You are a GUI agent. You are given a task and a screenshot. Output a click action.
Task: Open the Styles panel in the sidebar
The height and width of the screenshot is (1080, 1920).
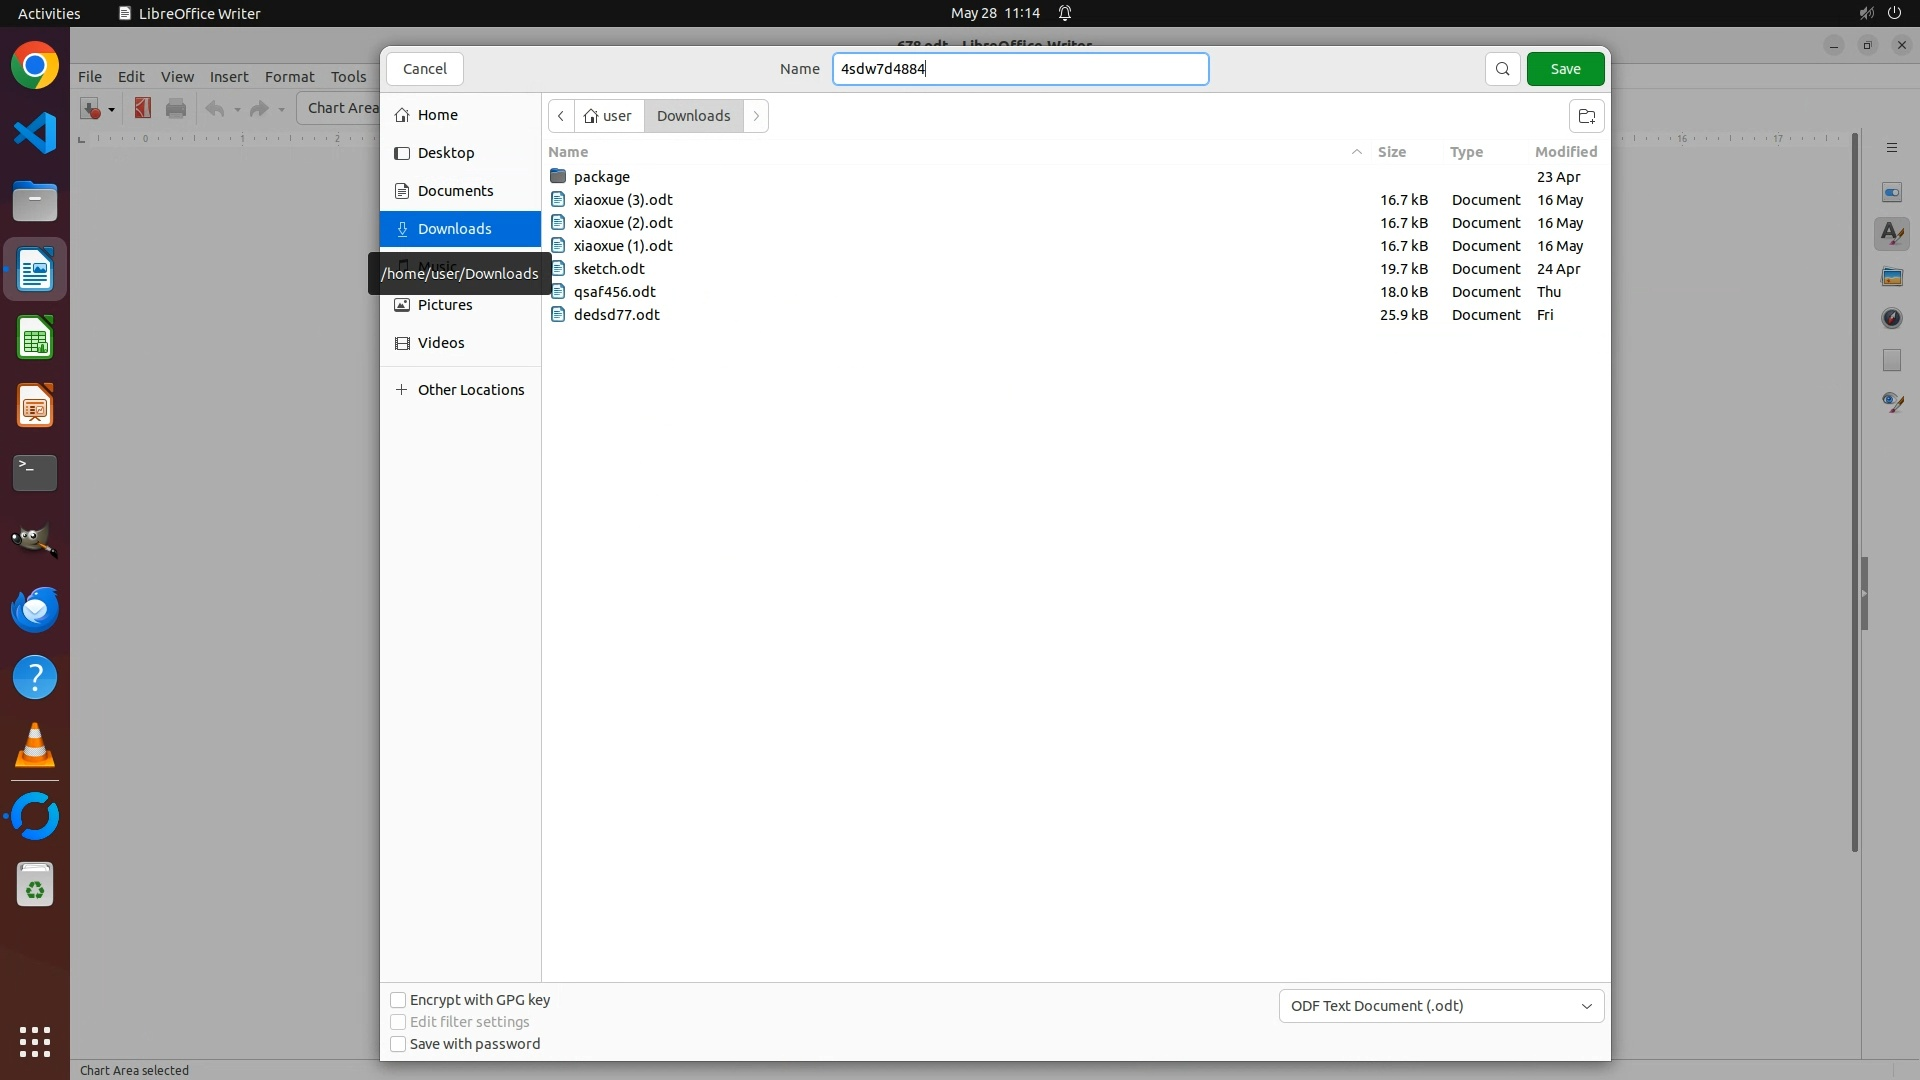point(1891,234)
